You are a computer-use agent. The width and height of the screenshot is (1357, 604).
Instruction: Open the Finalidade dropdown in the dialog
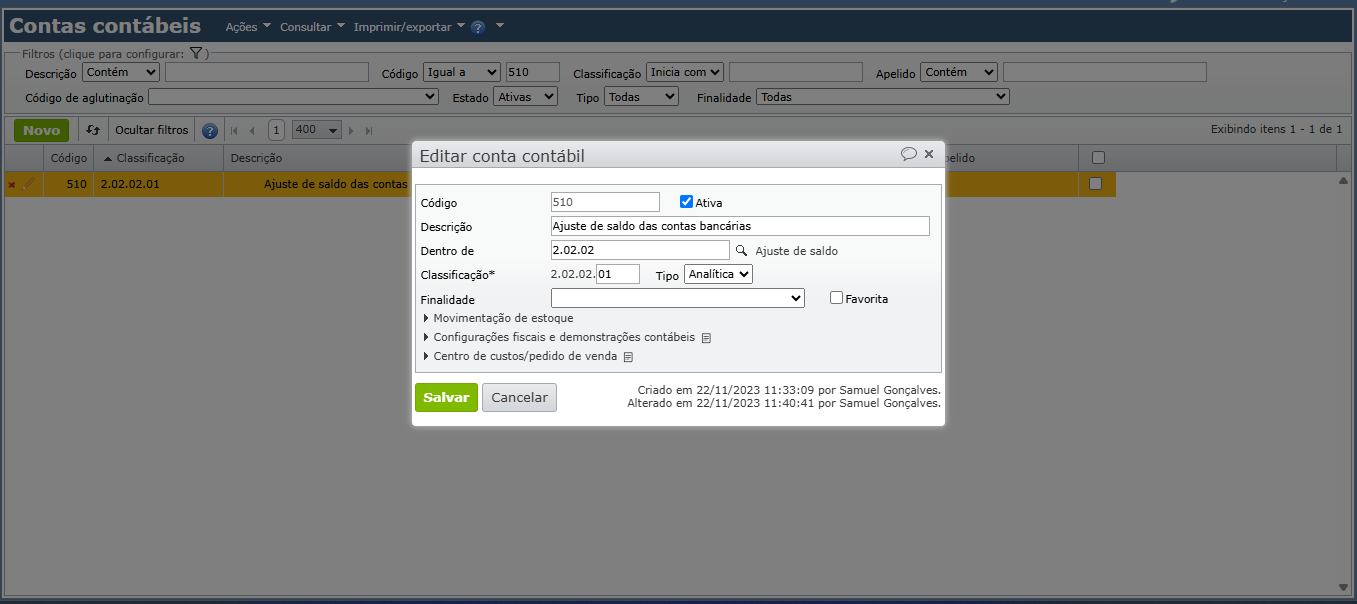tap(678, 298)
